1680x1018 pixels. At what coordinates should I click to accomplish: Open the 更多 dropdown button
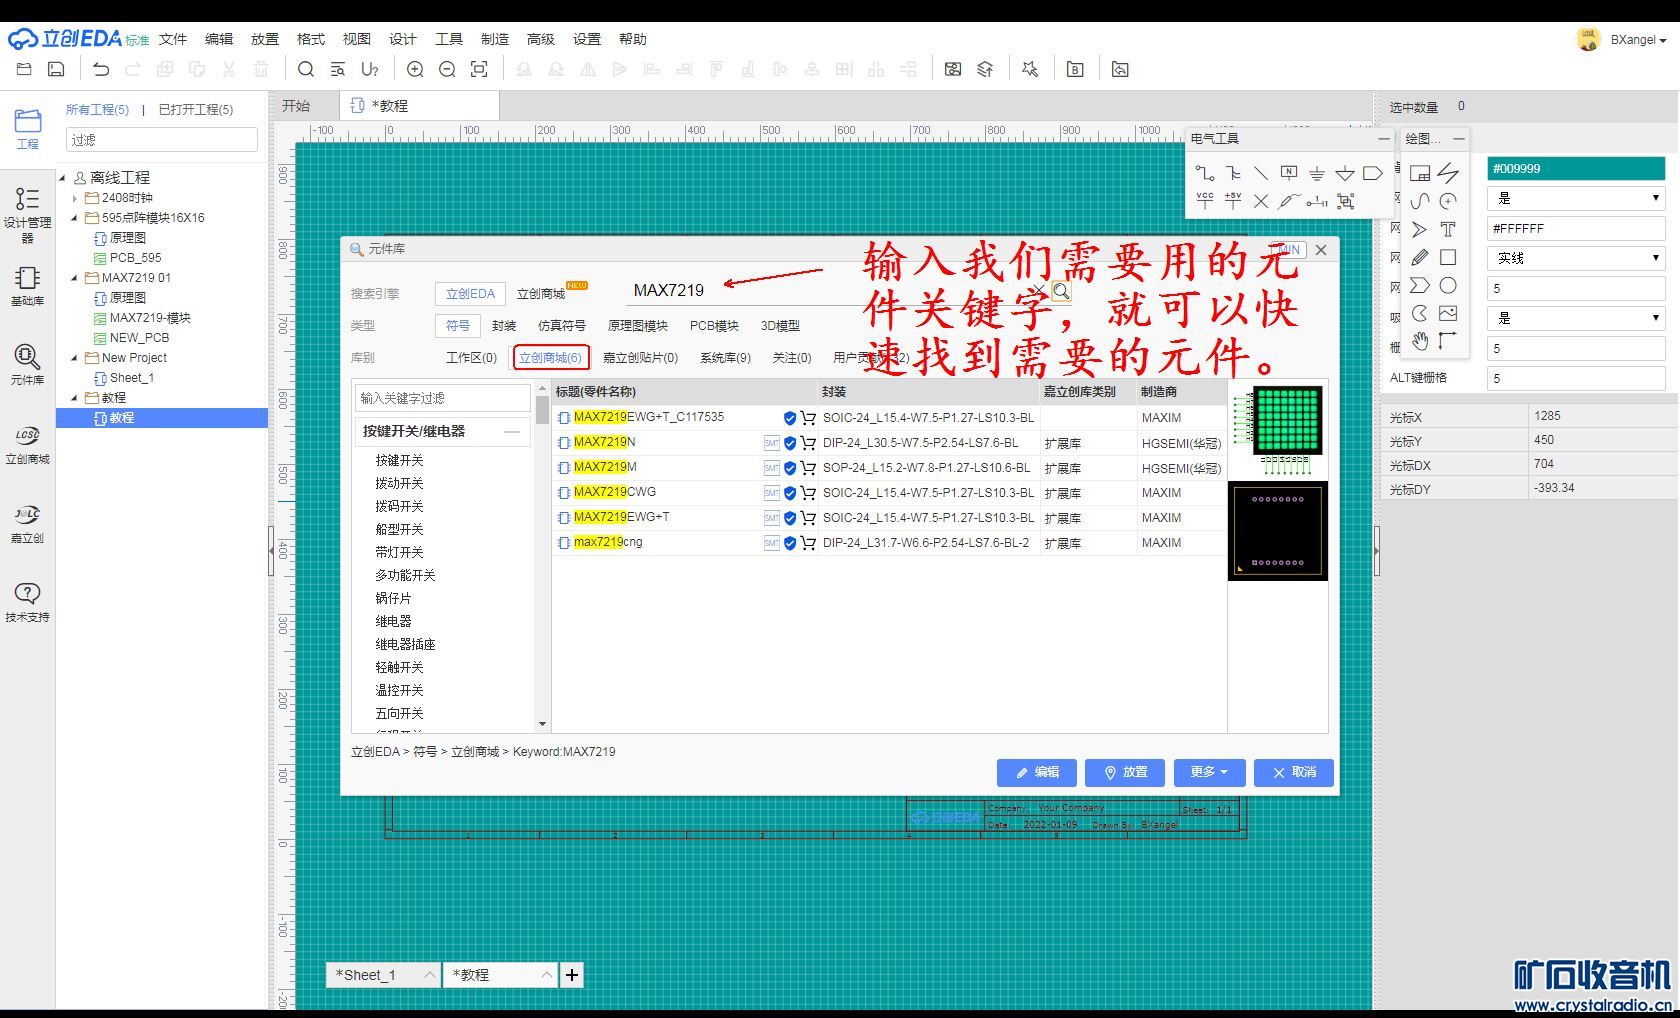coord(1209,772)
